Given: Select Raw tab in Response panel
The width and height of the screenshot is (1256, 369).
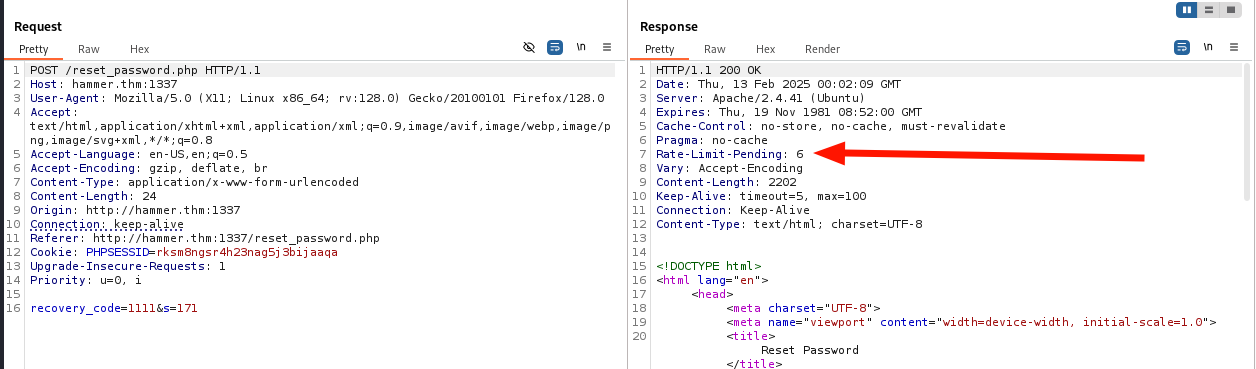Looking at the screenshot, I should 715,49.
